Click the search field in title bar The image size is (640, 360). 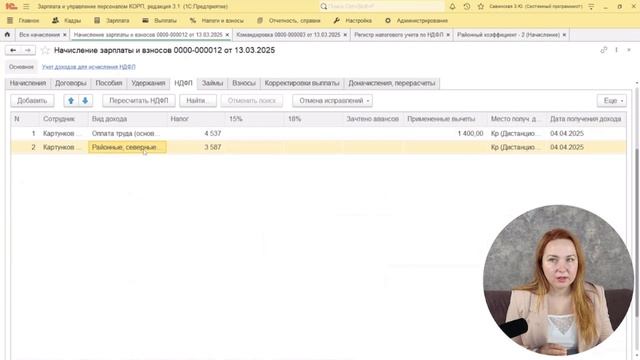click(x=382, y=7)
